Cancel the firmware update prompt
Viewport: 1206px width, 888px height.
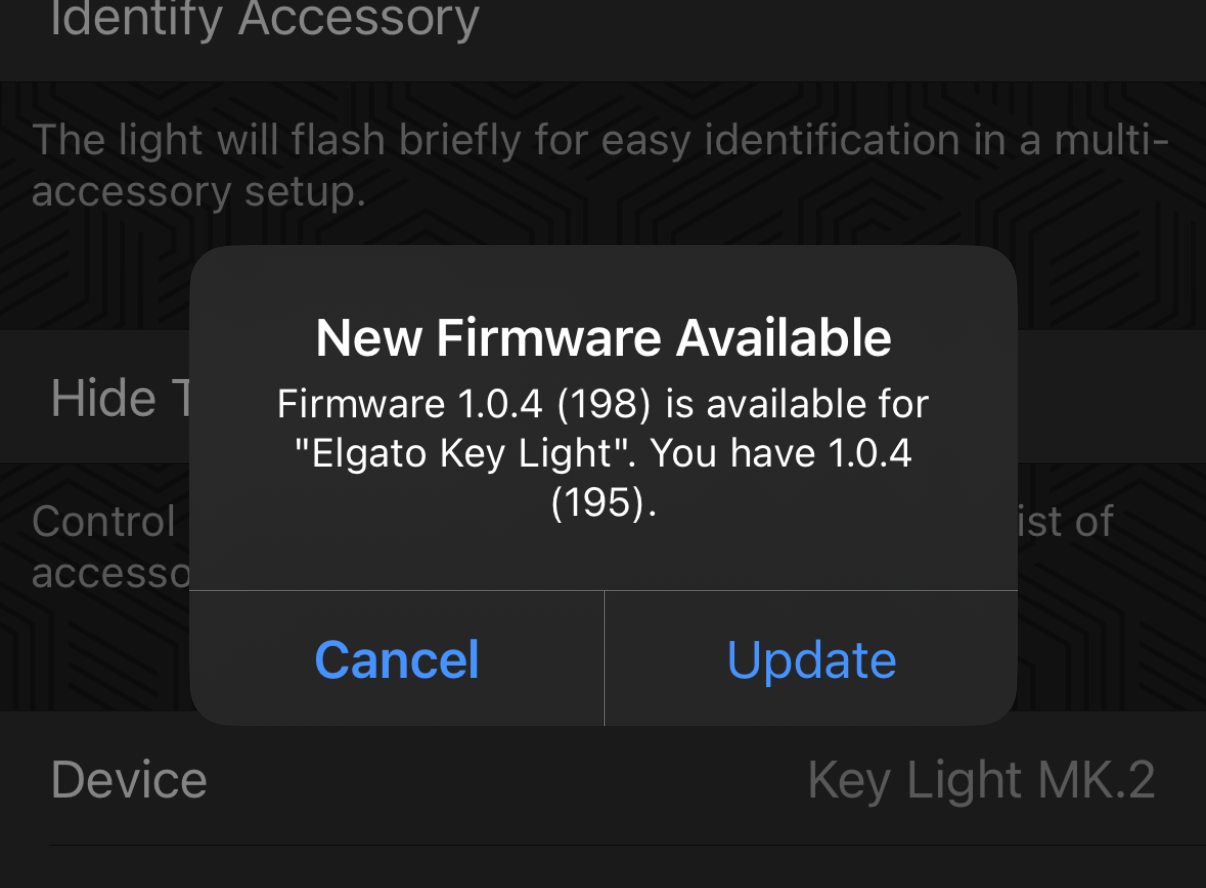tap(397, 660)
